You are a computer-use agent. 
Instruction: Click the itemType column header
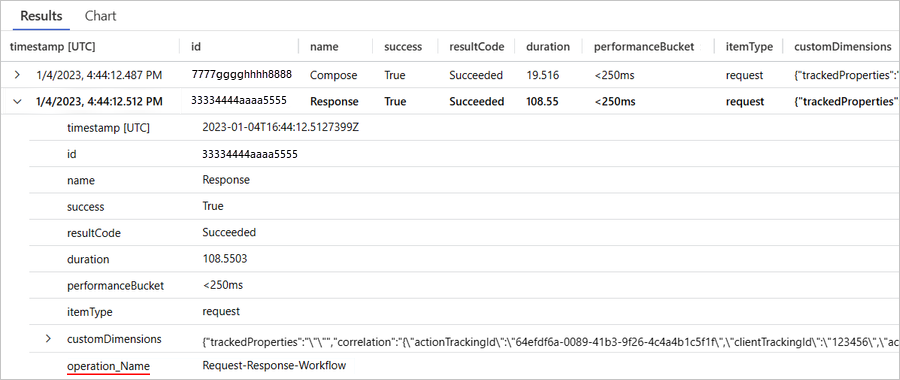coord(749,47)
